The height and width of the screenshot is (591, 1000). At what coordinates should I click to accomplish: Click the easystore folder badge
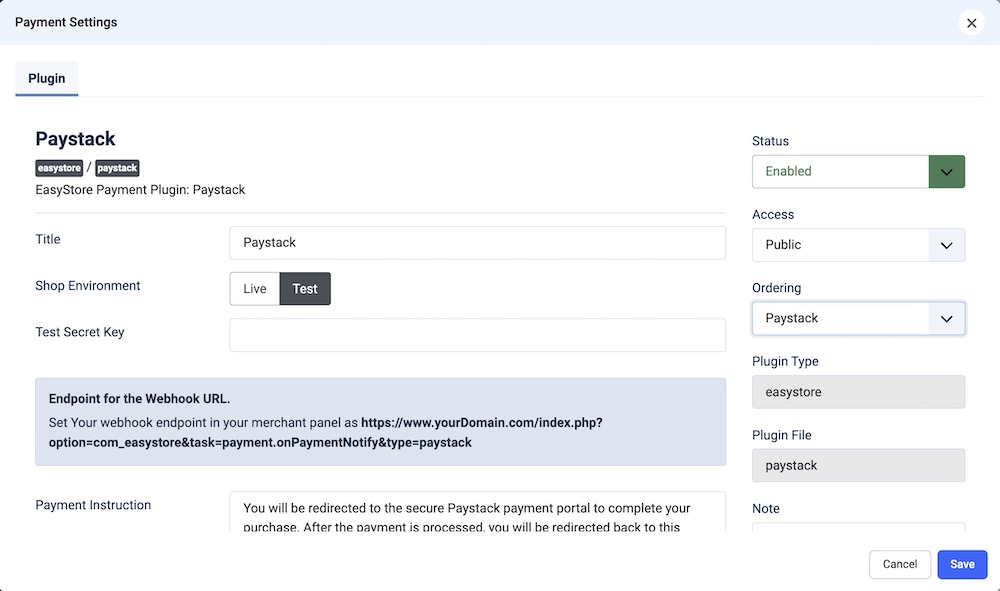point(59,168)
